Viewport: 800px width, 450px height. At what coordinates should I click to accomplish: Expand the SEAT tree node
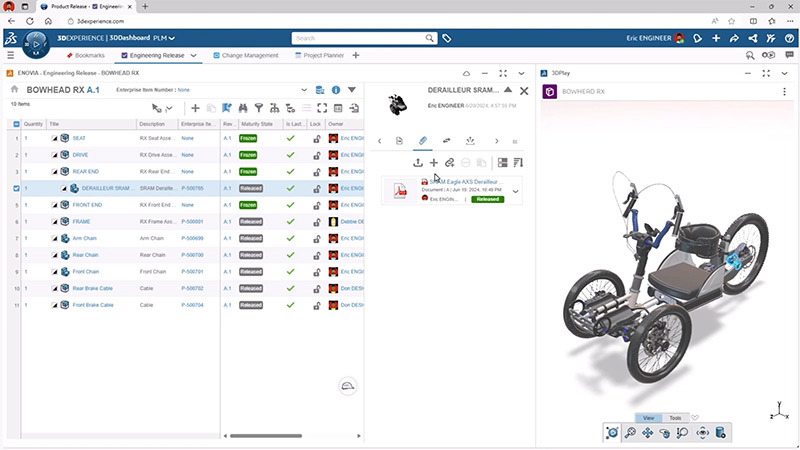55,139
